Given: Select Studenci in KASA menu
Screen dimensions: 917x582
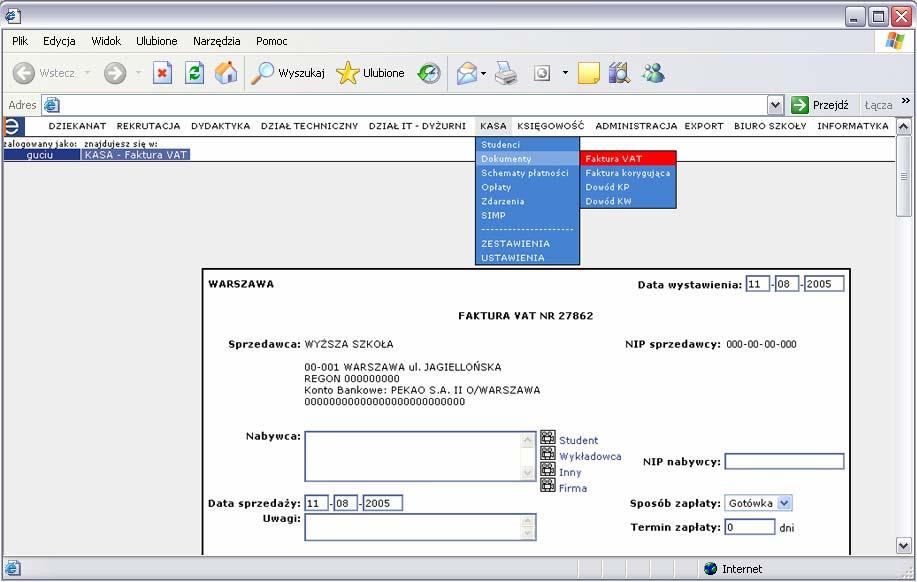Looking at the screenshot, I should pyautogui.click(x=528, y=144).
